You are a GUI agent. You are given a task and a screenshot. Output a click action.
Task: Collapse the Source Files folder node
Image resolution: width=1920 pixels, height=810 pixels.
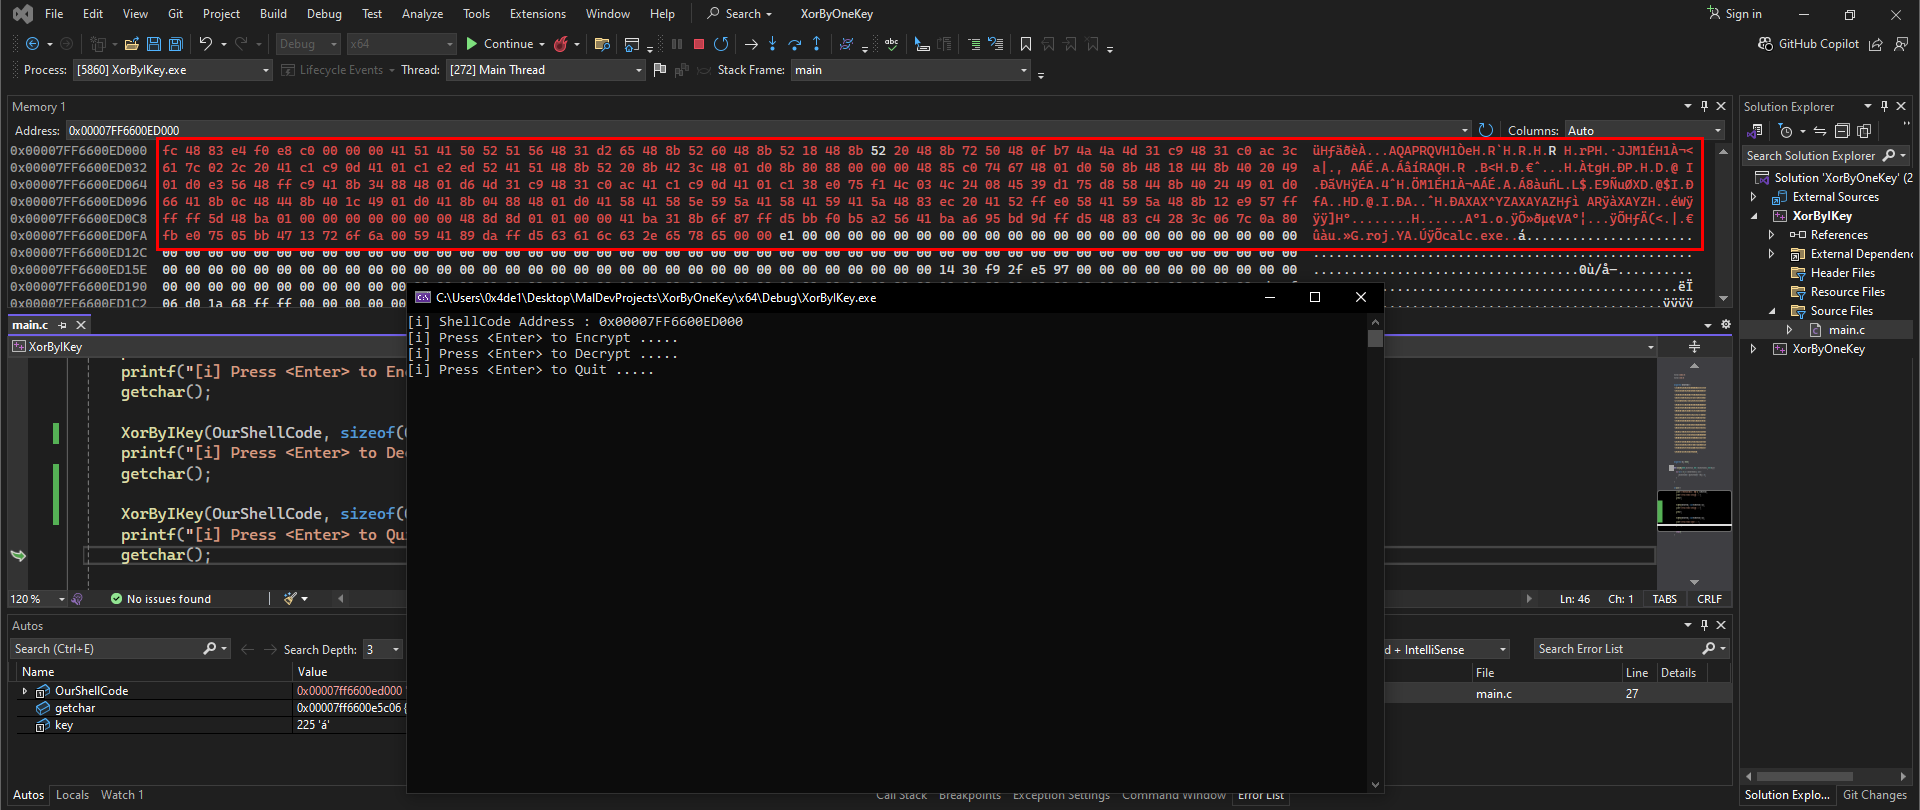[1772, 311]
